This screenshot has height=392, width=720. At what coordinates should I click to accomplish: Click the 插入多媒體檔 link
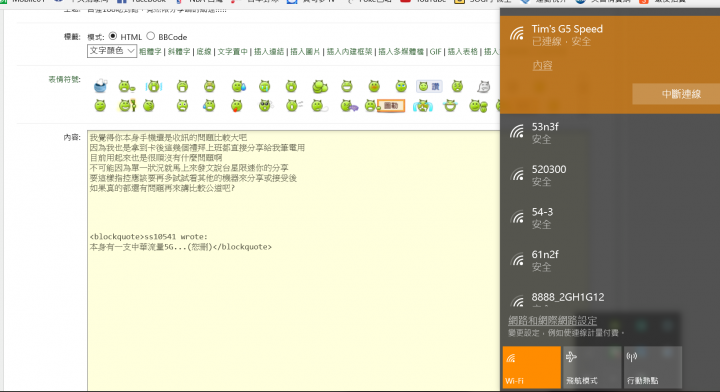point(401,52)
